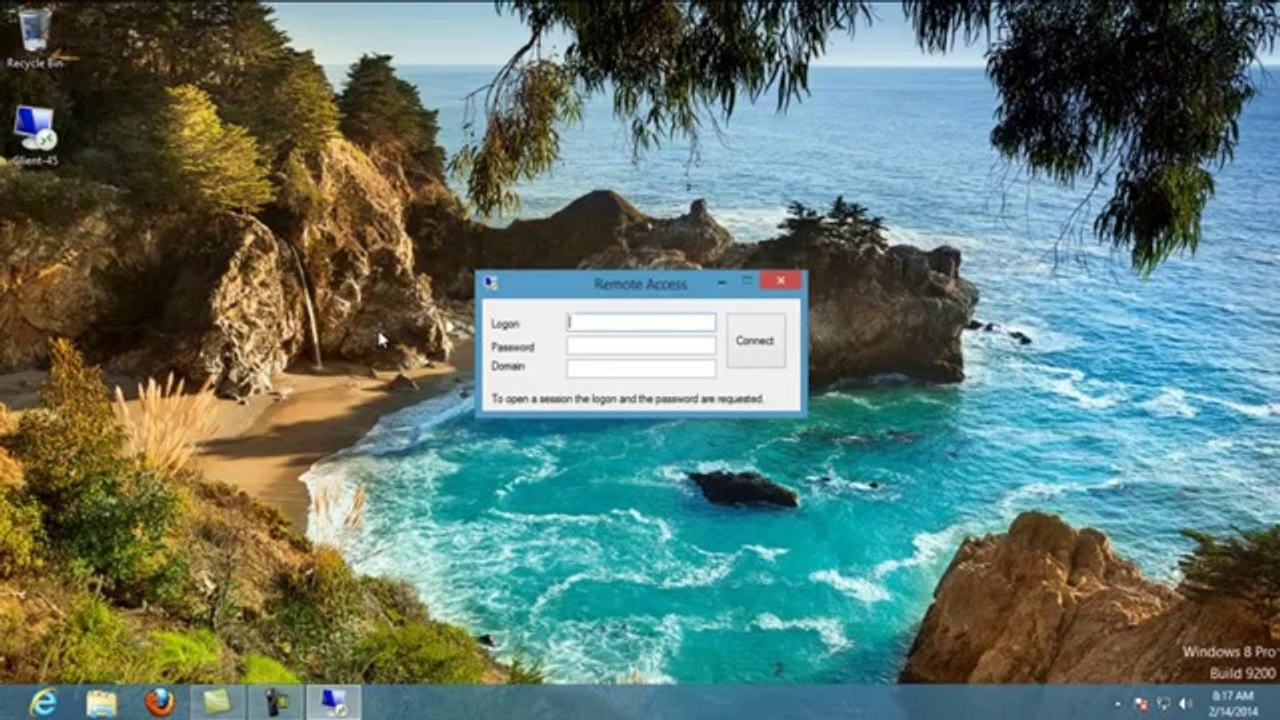This screenshot has height=720, width=1280.
Task: Open the taskbar clock showing 8:17 AM
Action: (x=1231, y=703)
